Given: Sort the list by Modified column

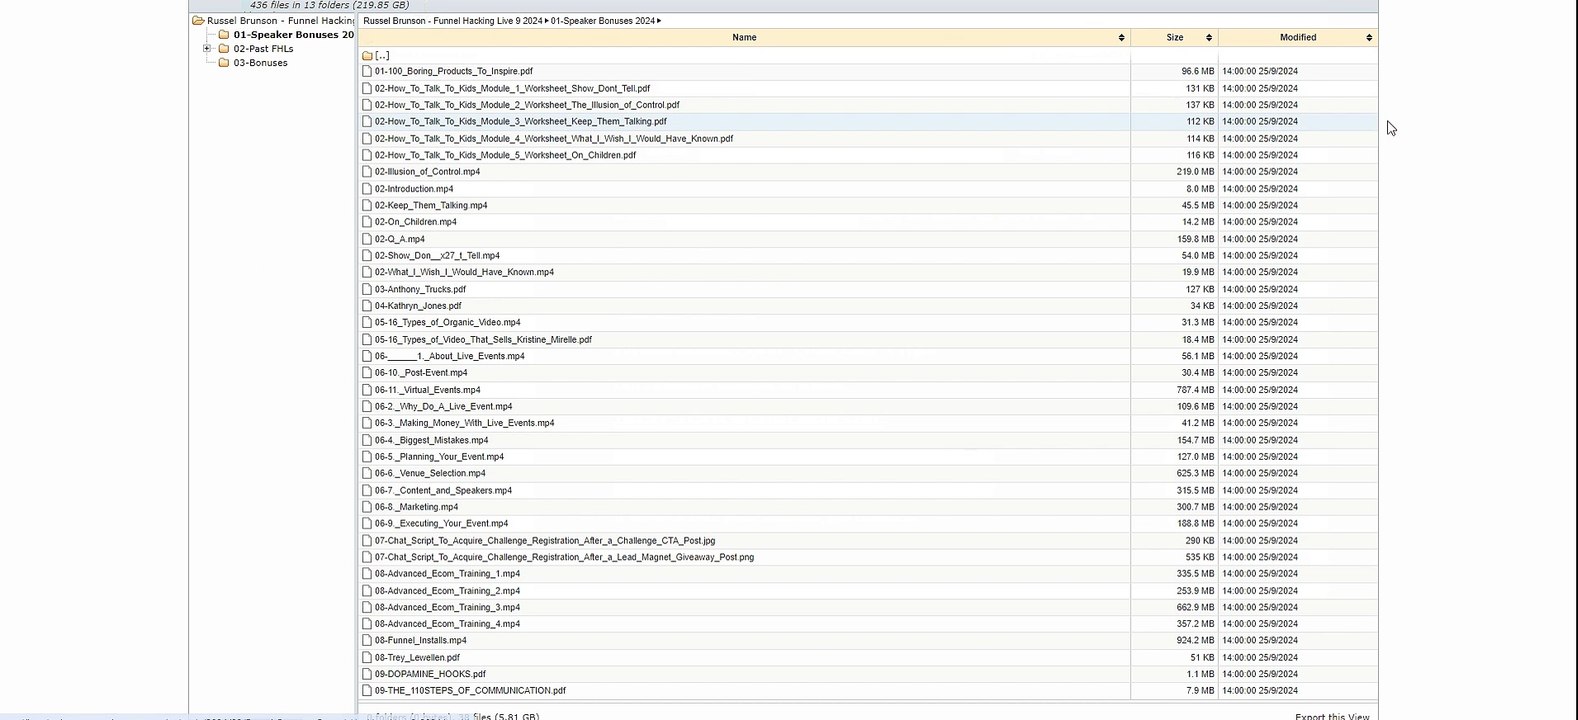Looking at the screenshot, I should [x=1298, y=37].
